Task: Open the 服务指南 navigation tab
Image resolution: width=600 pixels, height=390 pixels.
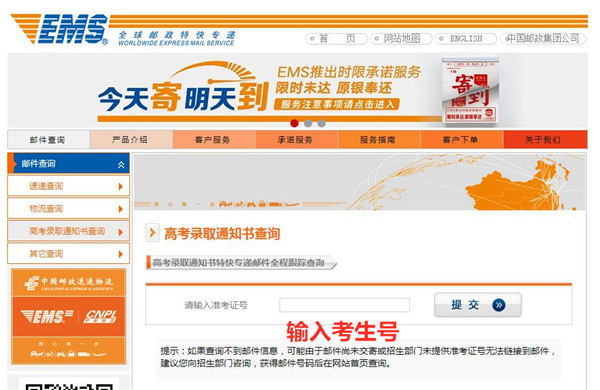Action: pyautogui.click(x=379, y=140)
